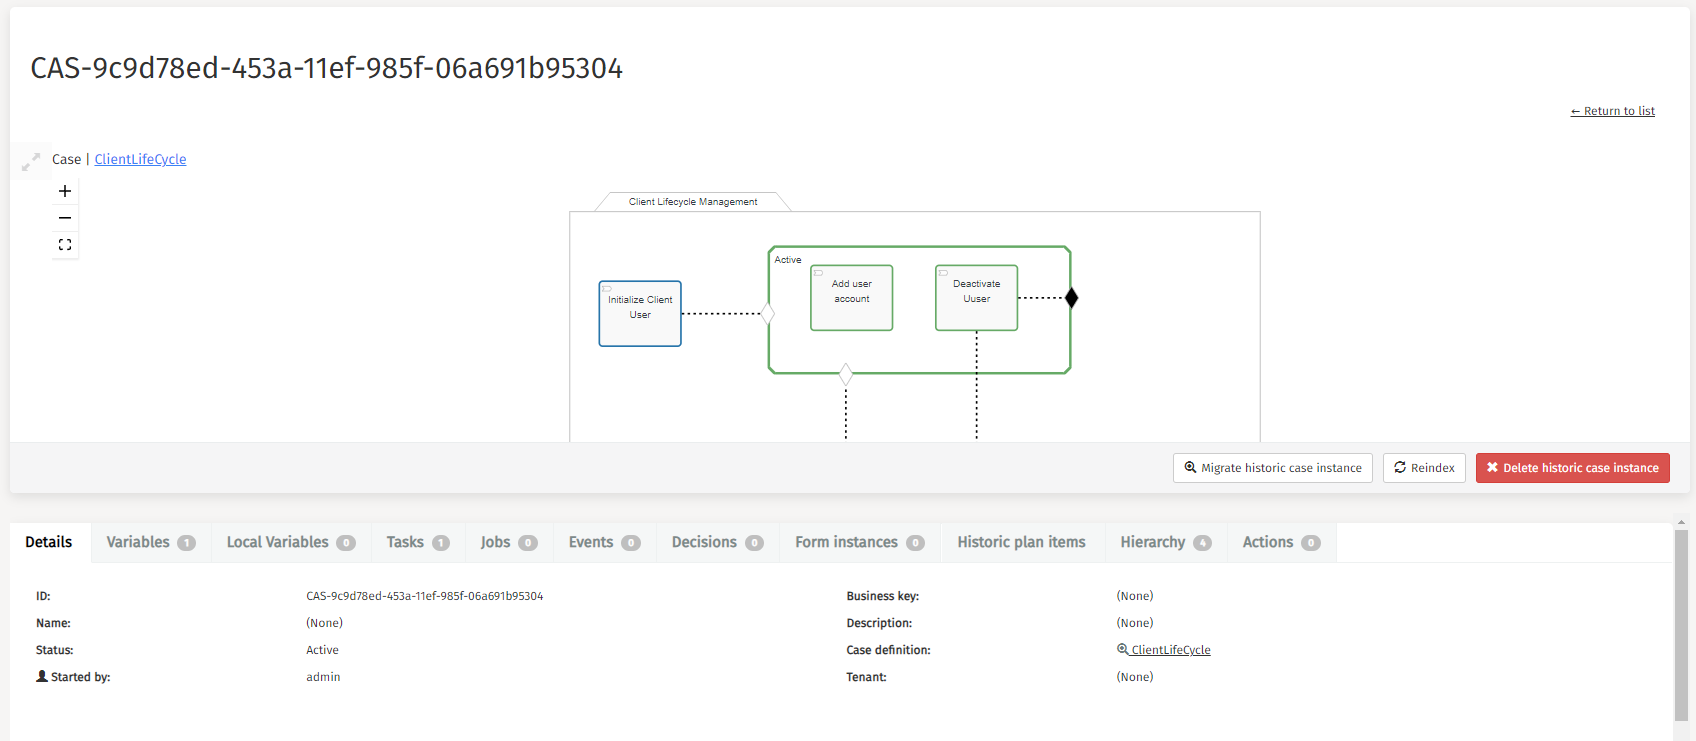The width and height of the screenshot is (1696, 741).
Task: Click Migrate historic case instance button
Action: click(x=1272, y=468)
